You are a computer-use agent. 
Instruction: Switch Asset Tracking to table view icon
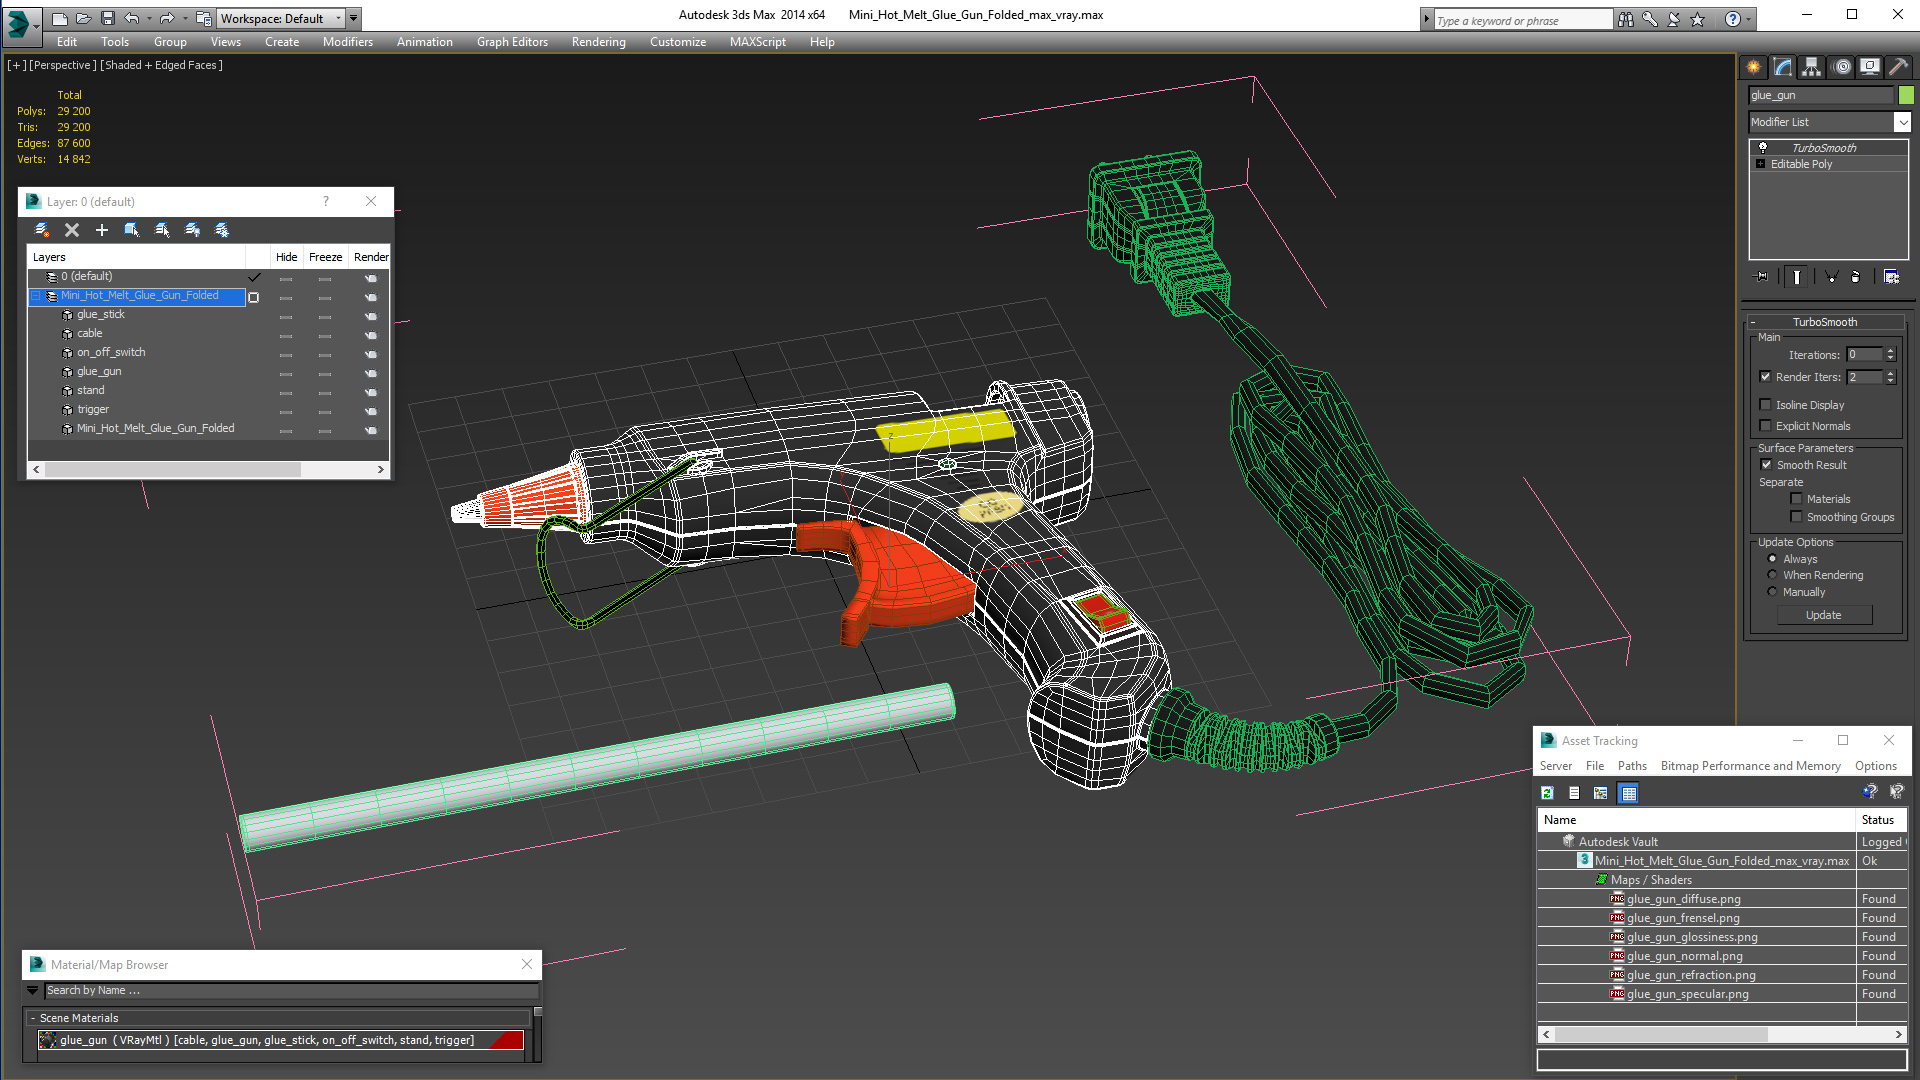(1629, 793)
